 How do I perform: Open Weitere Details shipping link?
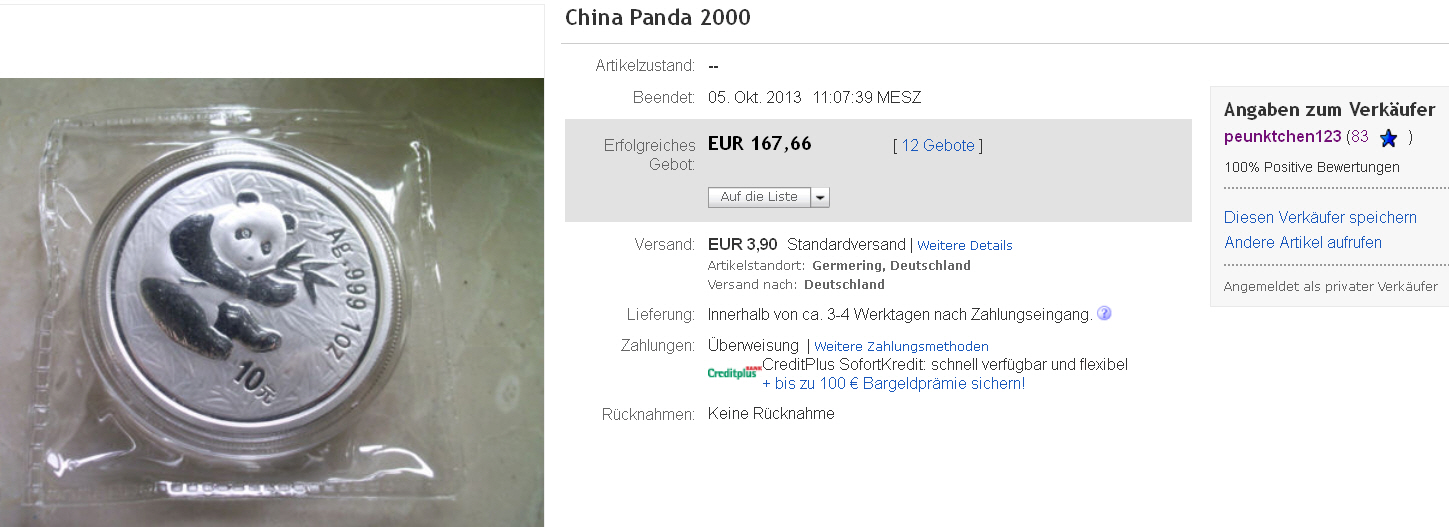[x=965, y=245]
